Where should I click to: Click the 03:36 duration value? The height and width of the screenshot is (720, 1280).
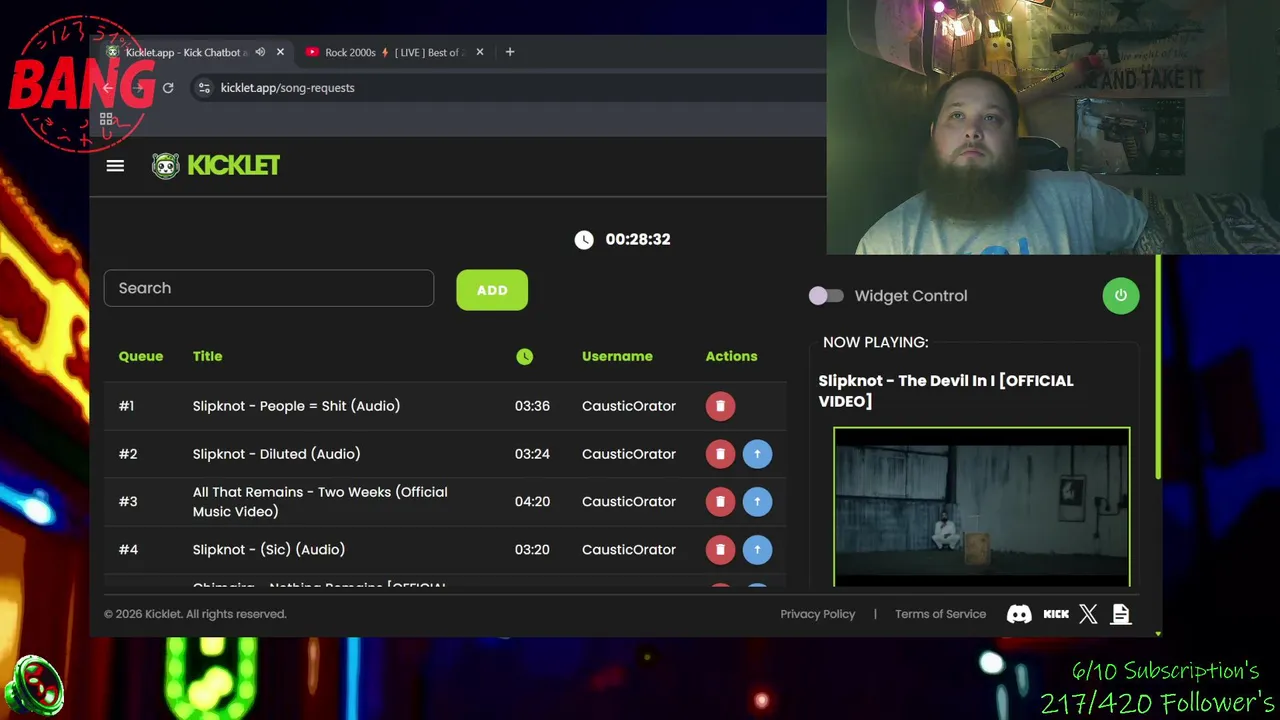(x=532, y=406)
